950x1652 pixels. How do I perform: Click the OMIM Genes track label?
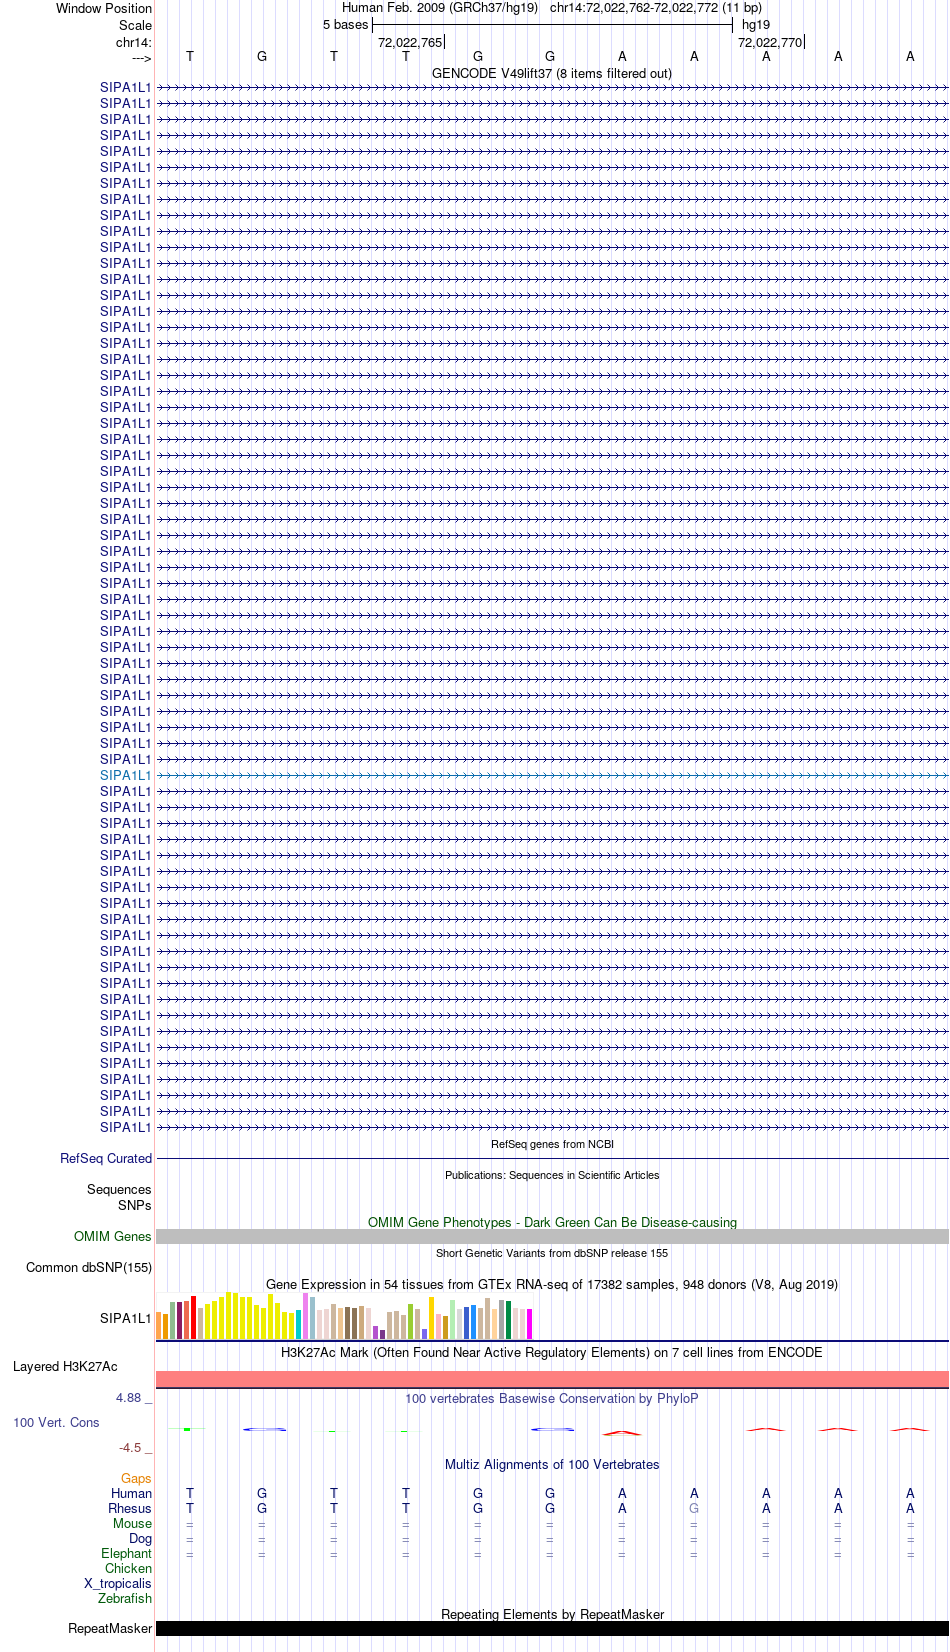pyautogui.click(x=113, y=1236)
